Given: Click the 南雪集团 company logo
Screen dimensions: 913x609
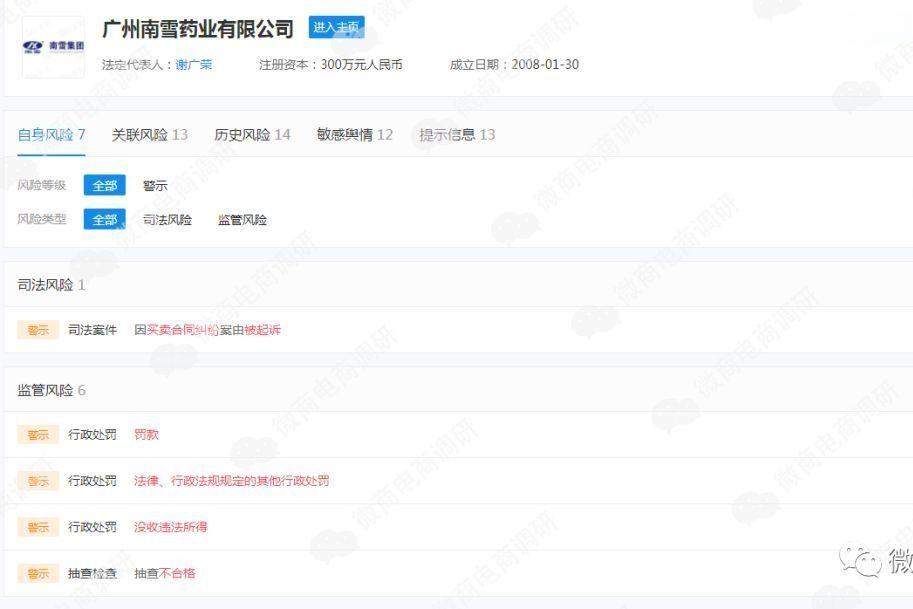Looking at the screenshot, I should (53, 46).
